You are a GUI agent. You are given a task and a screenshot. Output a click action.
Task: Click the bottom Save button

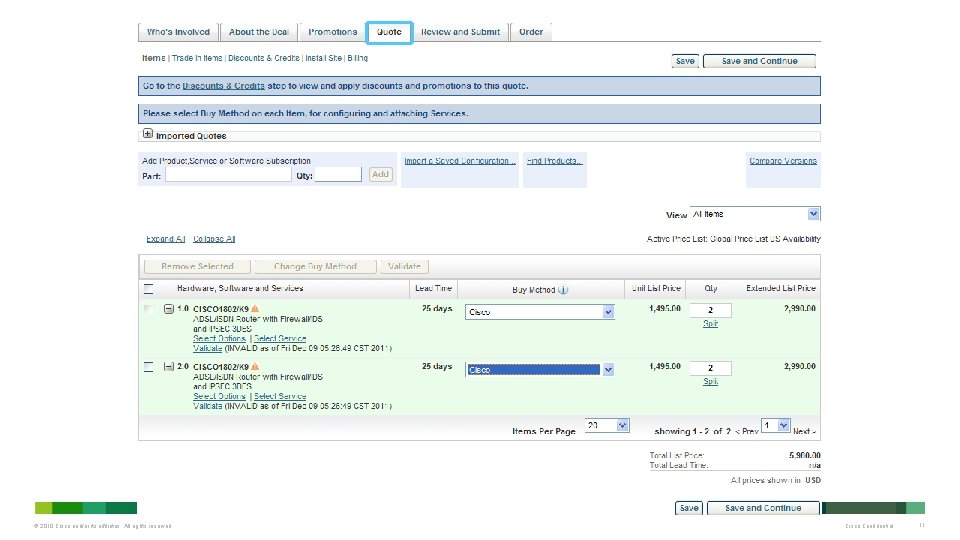[689, 508]
